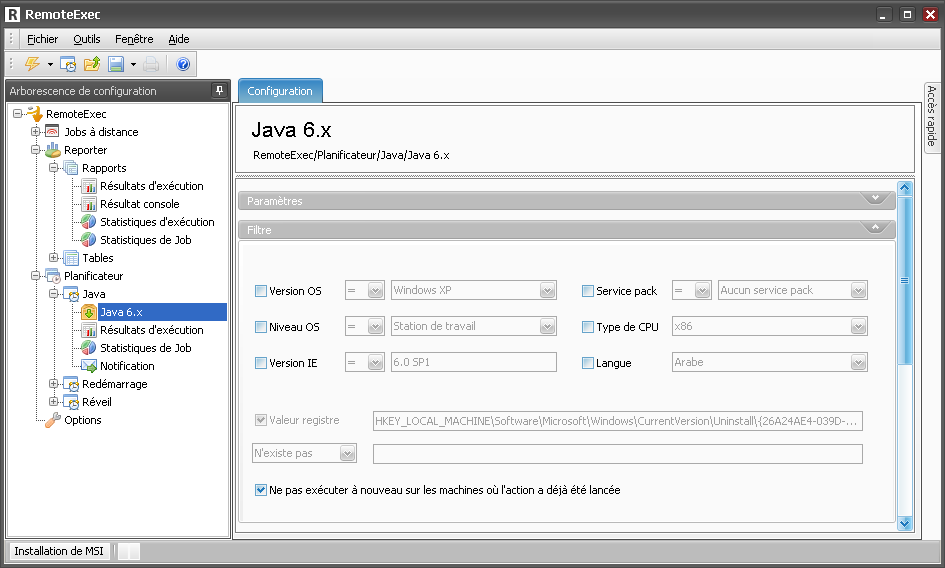
Task: Pin the Arborescence de configuration panel
Action: [219, 90]
